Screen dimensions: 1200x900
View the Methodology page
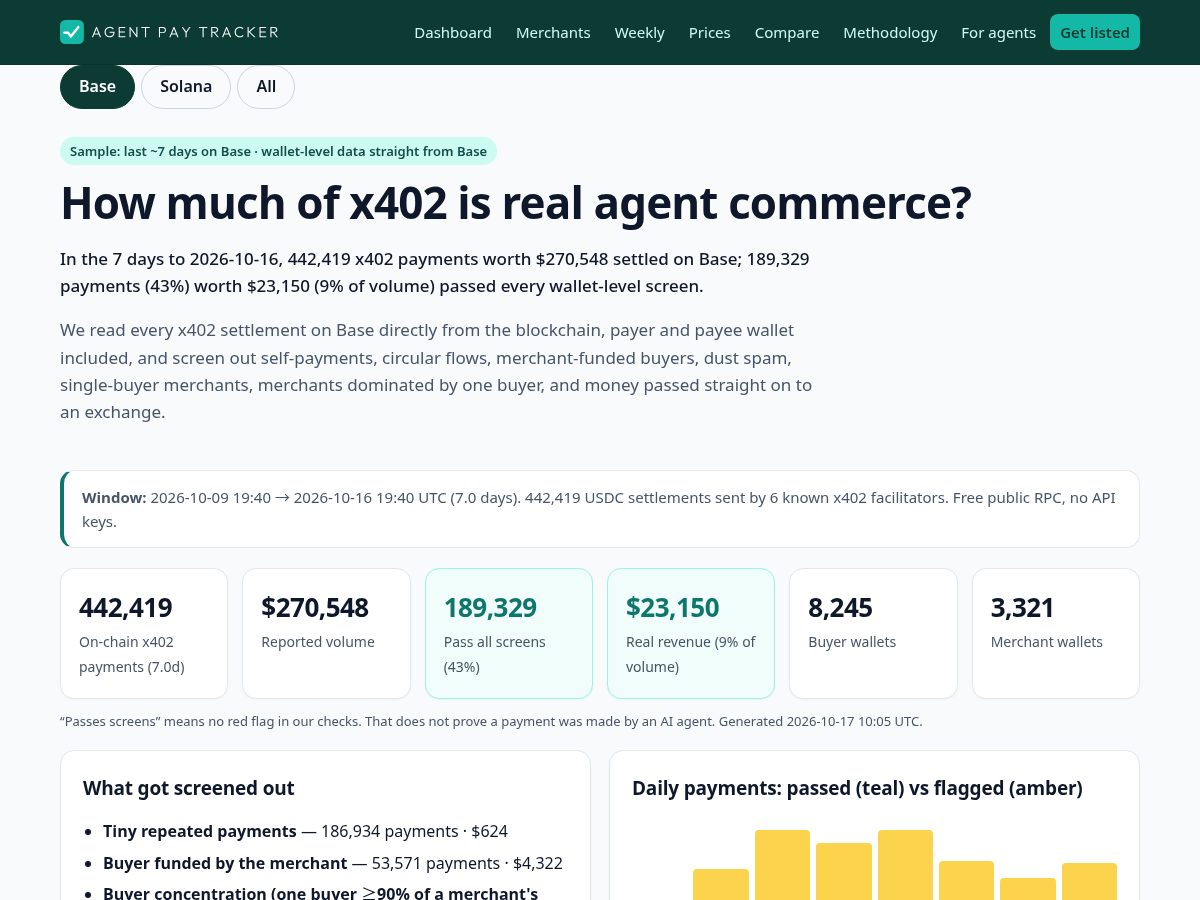coord(890,32)
